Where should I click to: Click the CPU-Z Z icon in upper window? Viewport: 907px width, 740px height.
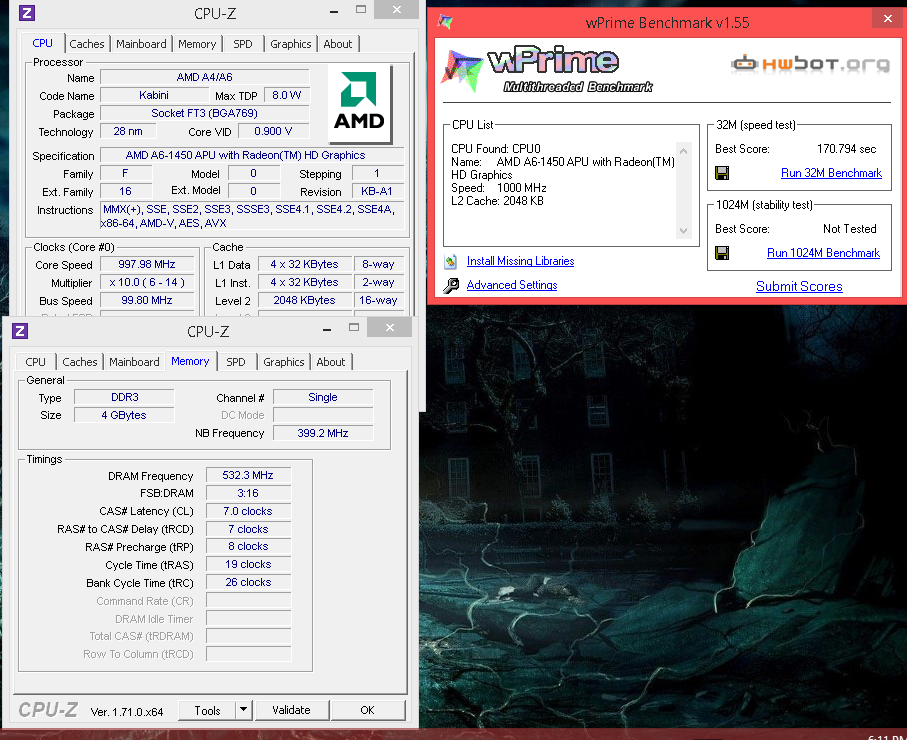[x=27, y=13]
